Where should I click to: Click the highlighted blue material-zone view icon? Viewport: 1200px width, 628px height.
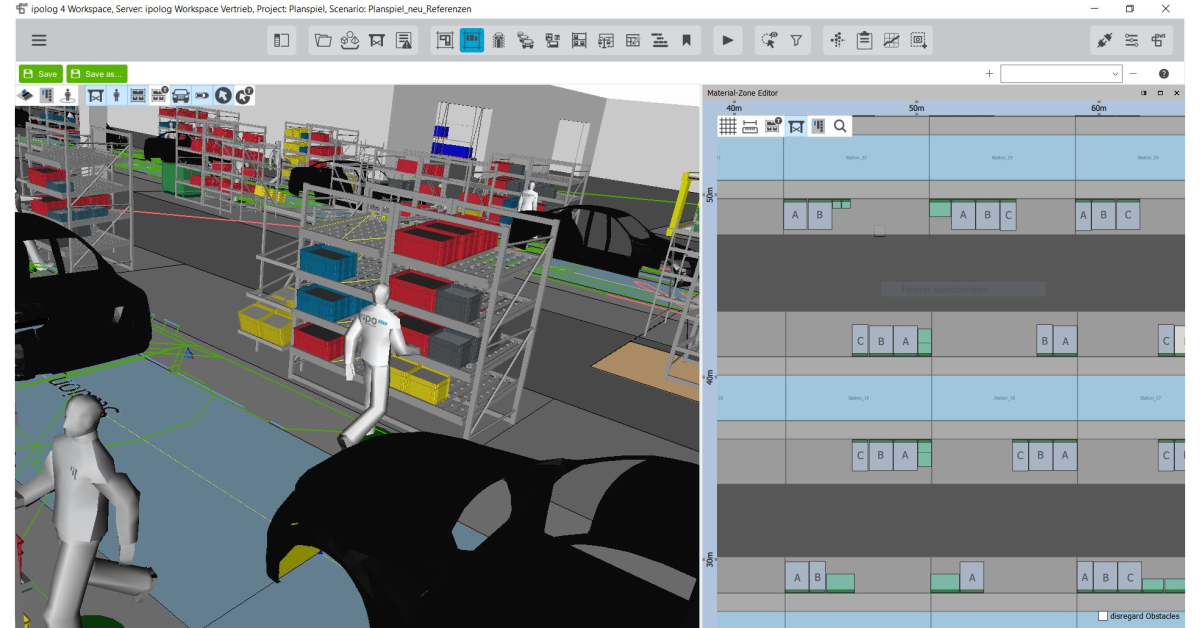coord(472,41)
